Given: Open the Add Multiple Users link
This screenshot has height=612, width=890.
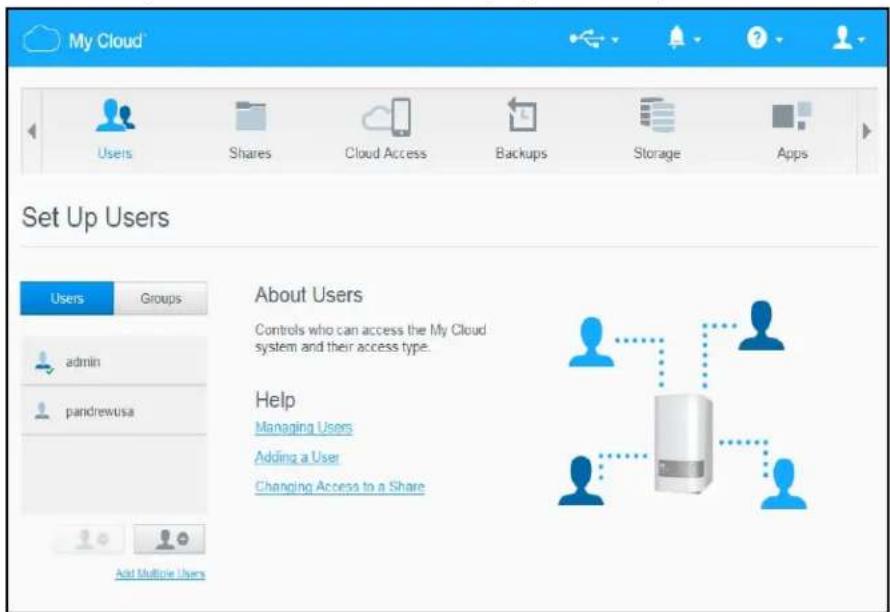Looking at the screenshot, I should tap(160, 574).
